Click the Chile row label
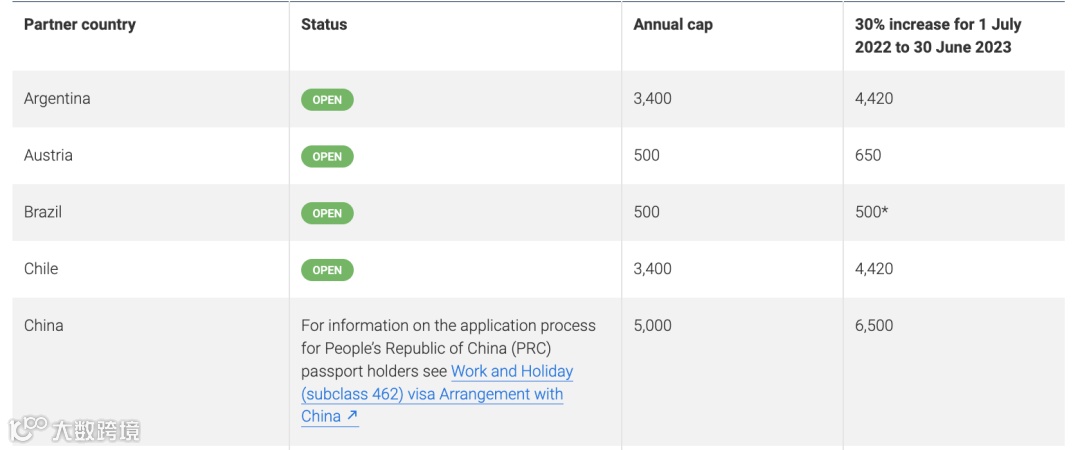 (41, 269)
